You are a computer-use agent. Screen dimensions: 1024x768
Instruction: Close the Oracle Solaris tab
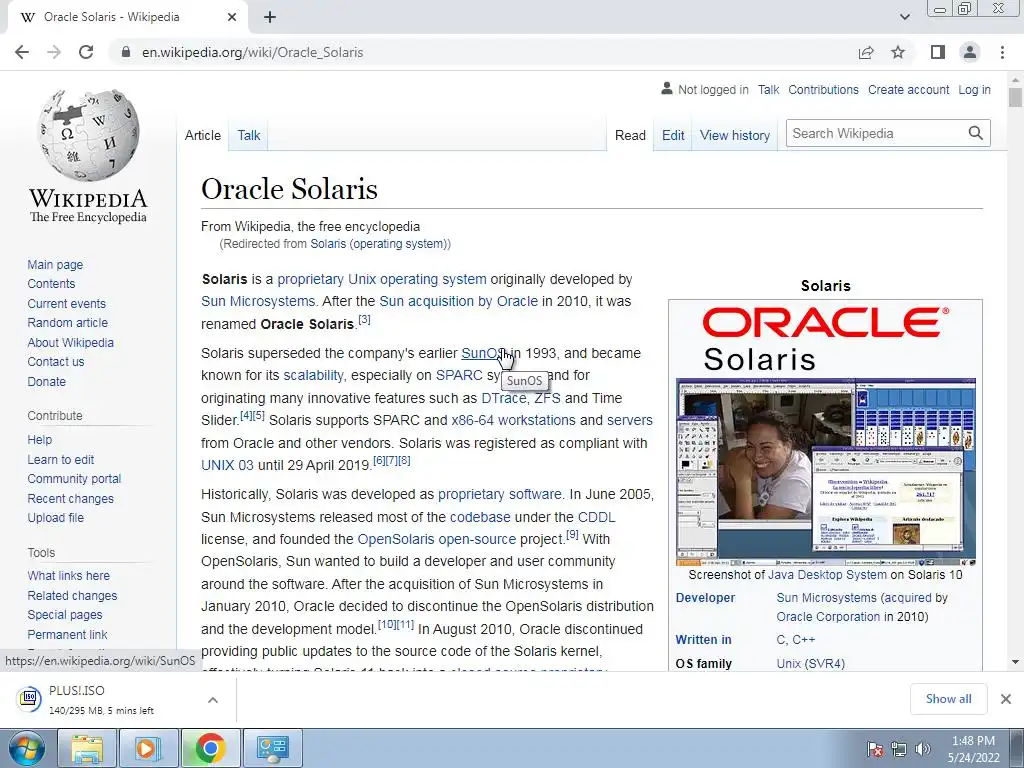click(x=232, y=17)
